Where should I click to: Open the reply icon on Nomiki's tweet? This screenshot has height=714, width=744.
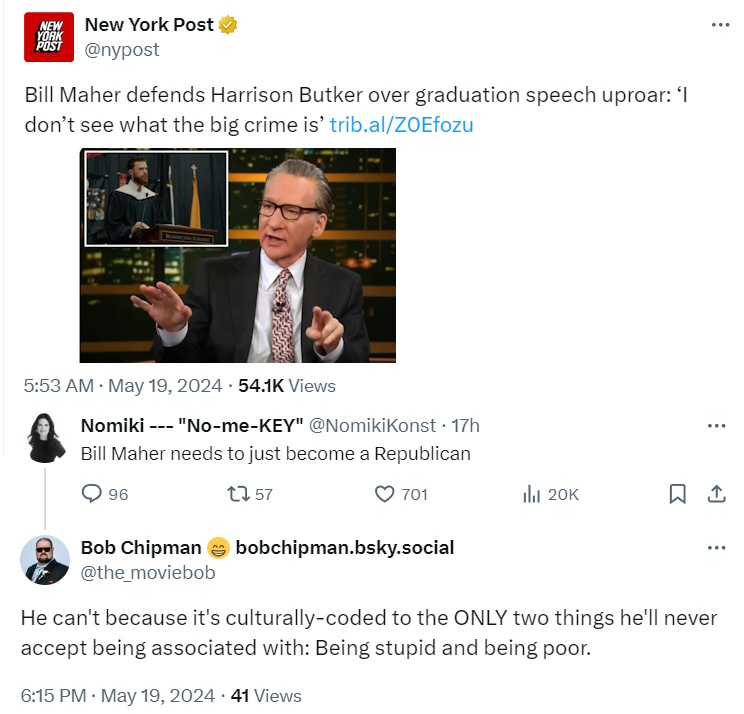pos(92,493)
